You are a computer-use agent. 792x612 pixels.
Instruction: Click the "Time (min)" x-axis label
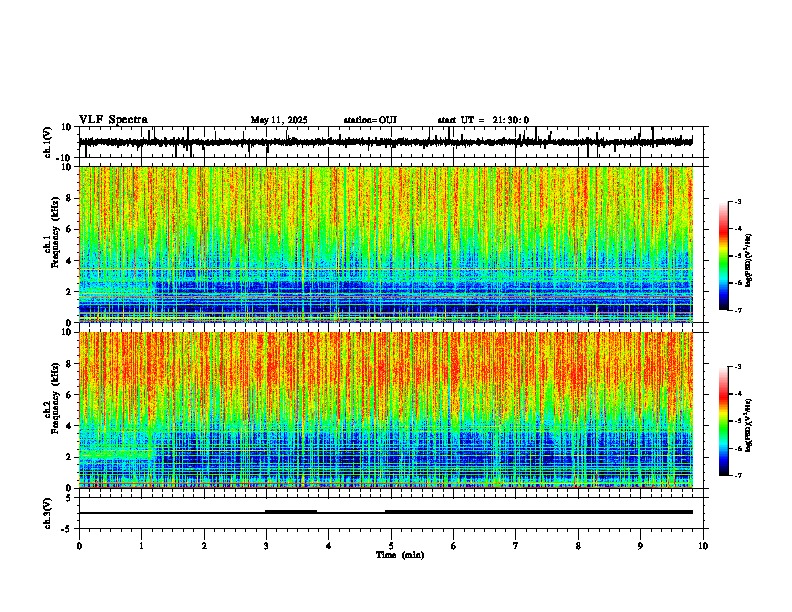400,555
